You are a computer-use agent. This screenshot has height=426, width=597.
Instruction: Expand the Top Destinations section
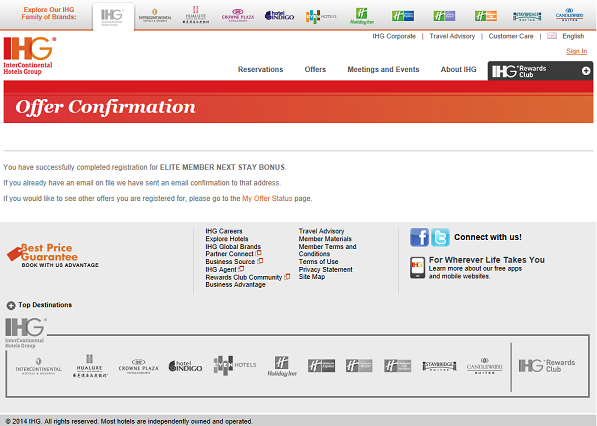pos(39,305)
